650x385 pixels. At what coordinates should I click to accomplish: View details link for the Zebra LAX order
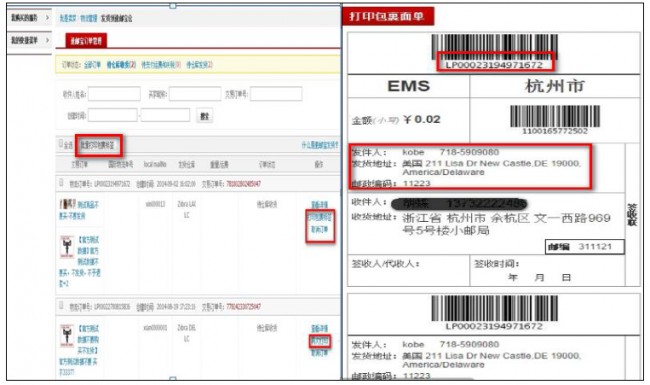pyautogui.click(x=319, y=205)
